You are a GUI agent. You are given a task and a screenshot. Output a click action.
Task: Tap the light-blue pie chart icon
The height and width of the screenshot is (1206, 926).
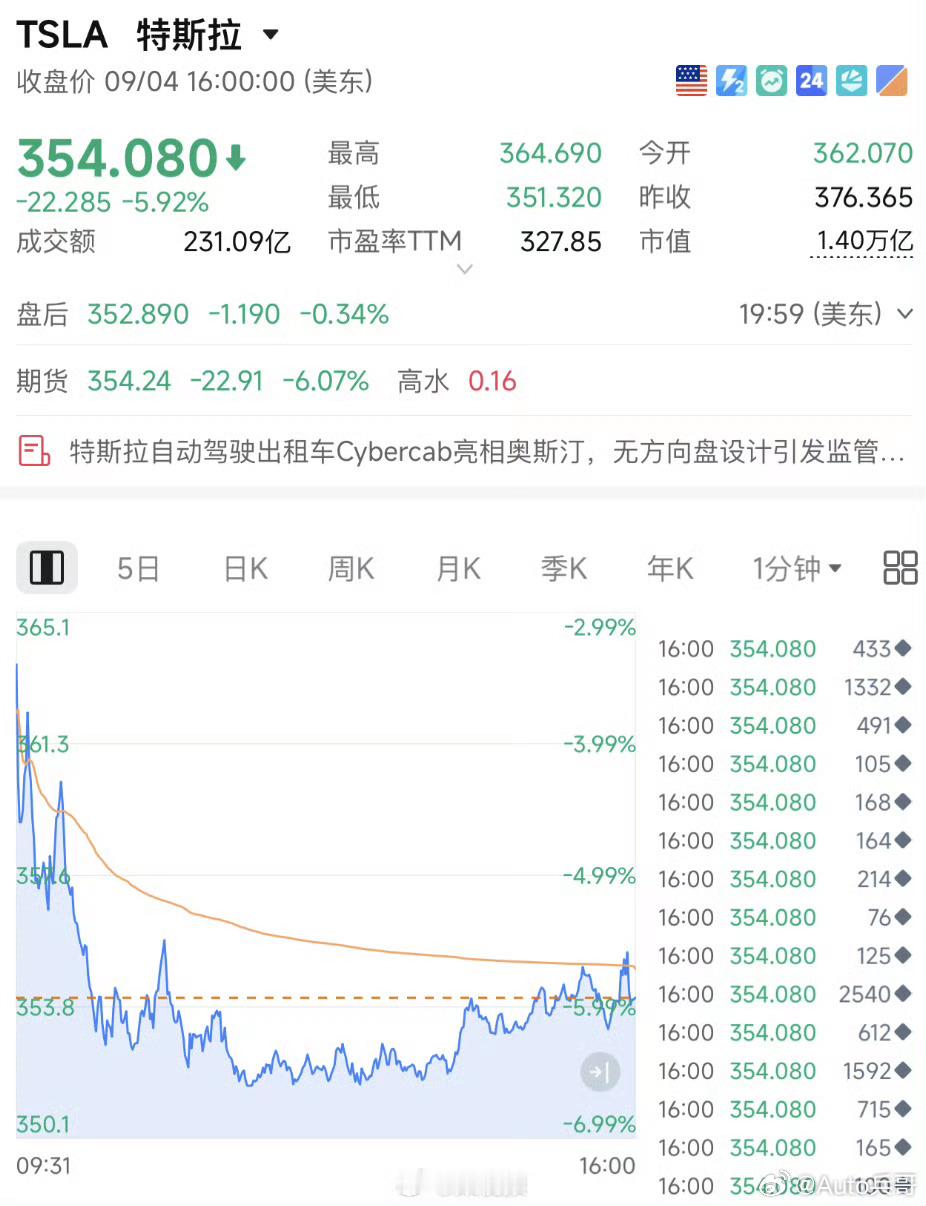tap(851, 80)
